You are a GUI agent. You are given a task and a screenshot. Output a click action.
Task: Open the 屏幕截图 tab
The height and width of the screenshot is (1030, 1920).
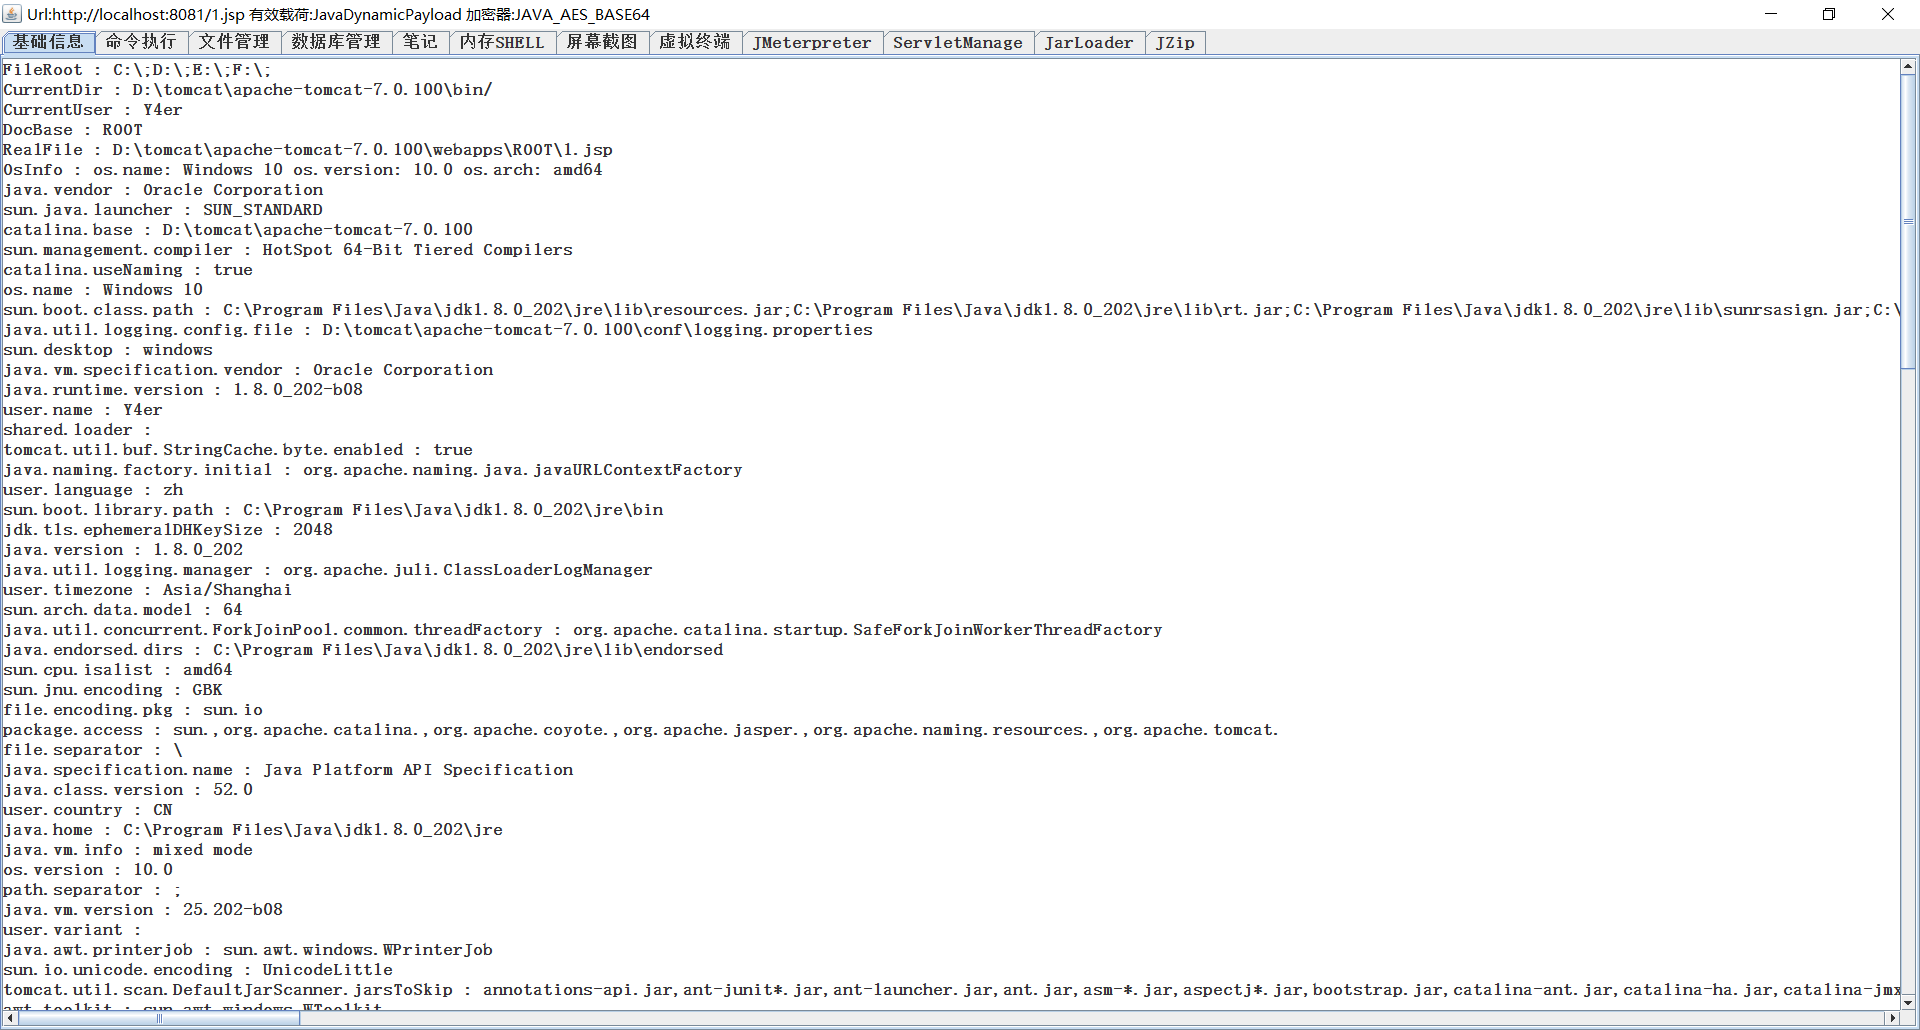(x=602, y=42)
